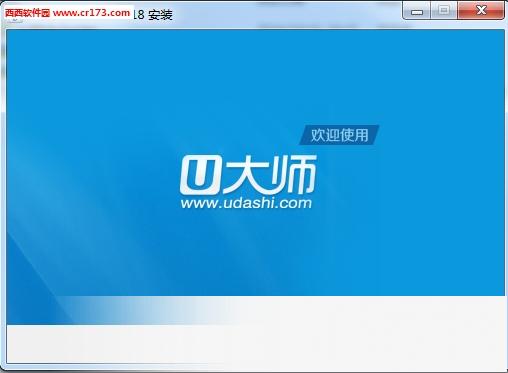Click the 安装 title bar text
This screenshot has height=373, width=508.
[x=160, y=15]
